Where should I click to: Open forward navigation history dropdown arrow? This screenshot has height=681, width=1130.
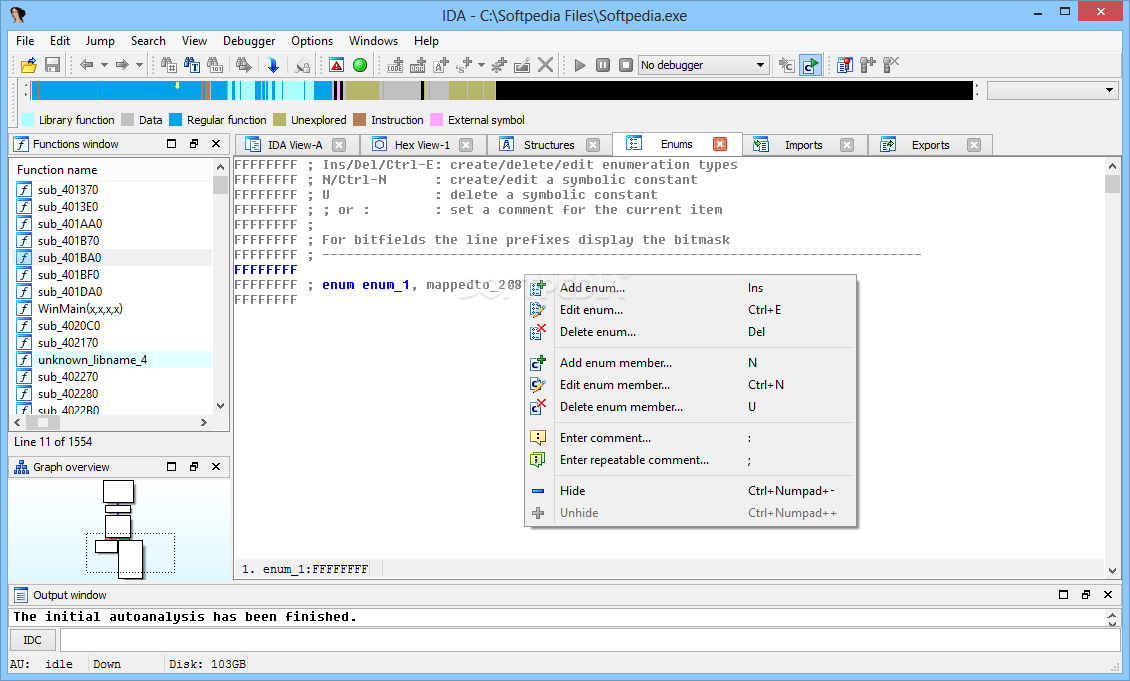pos(140,65)
